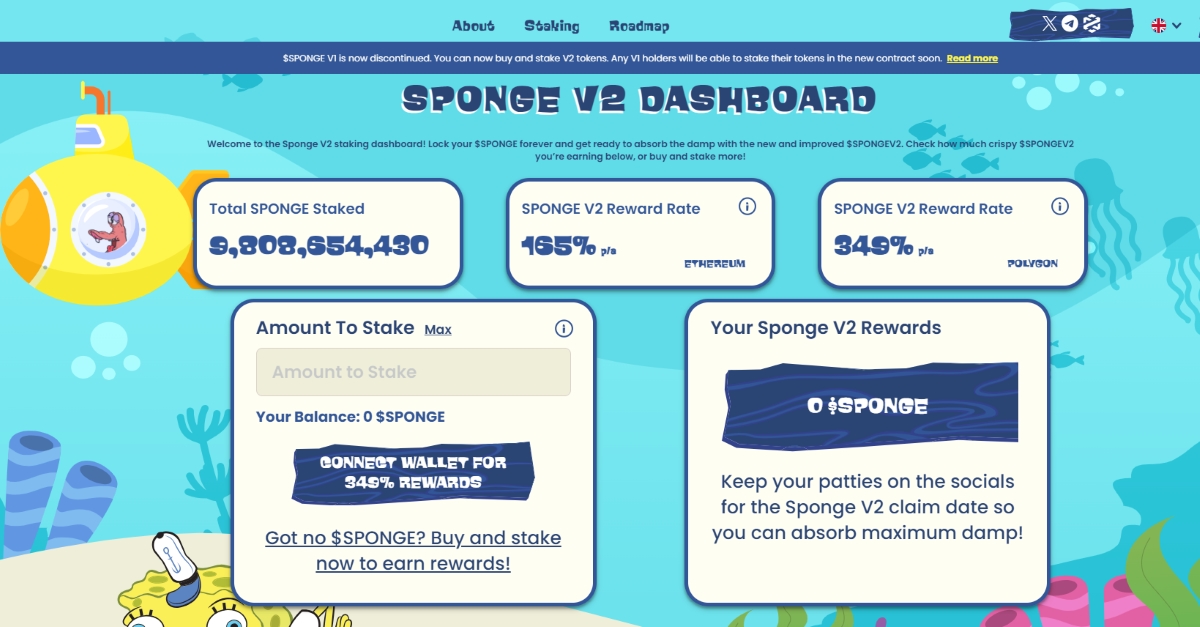Click the info icon on Polygon reward rate

1060,207
